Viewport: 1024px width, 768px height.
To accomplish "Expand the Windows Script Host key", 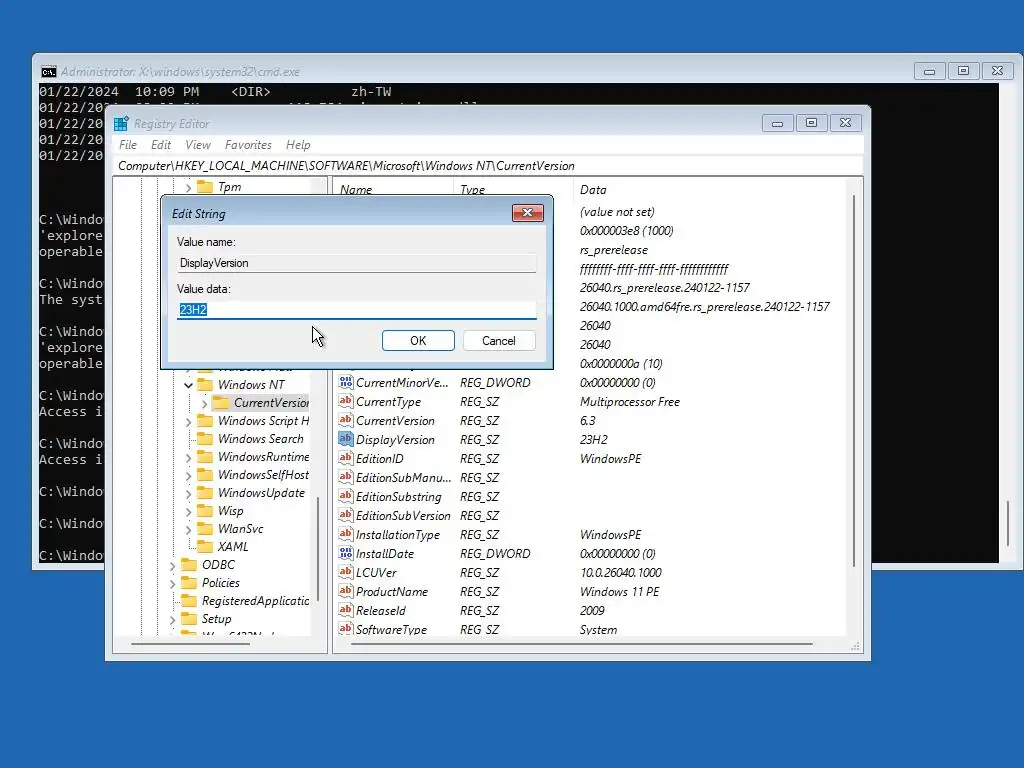I will click(x=188, y=422).
